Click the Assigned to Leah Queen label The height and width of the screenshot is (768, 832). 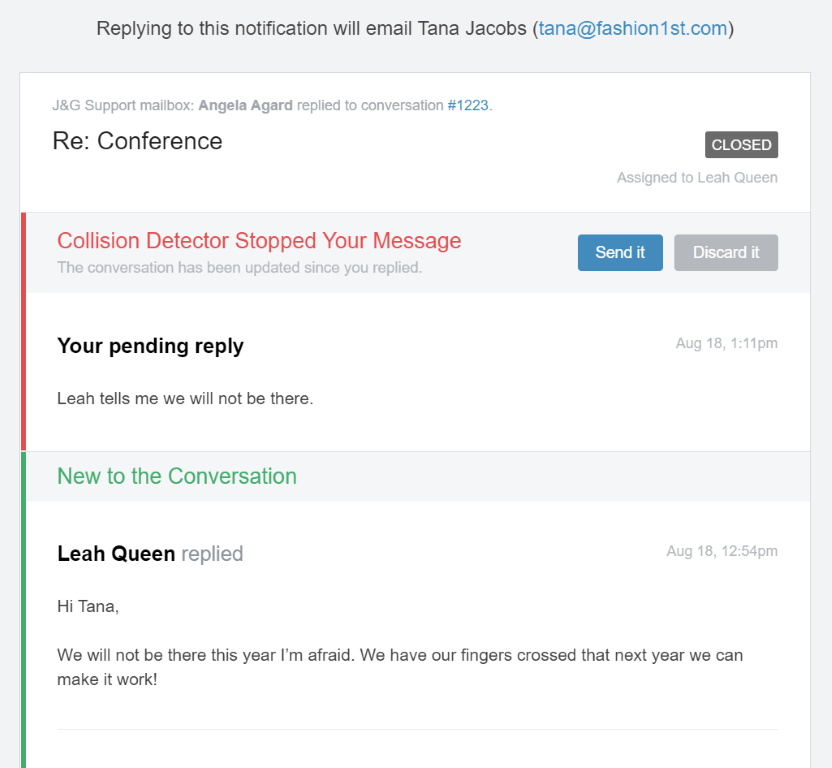[x=697, y=178]
